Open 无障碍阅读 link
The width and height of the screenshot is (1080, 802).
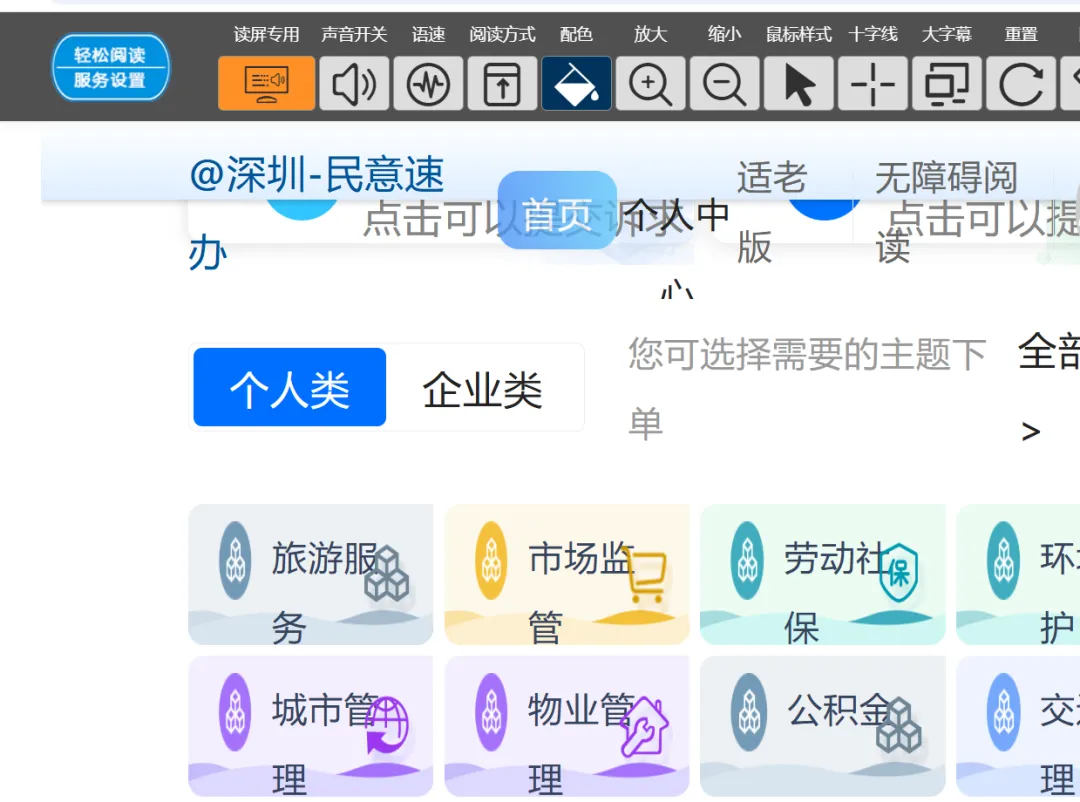[946, 212]
